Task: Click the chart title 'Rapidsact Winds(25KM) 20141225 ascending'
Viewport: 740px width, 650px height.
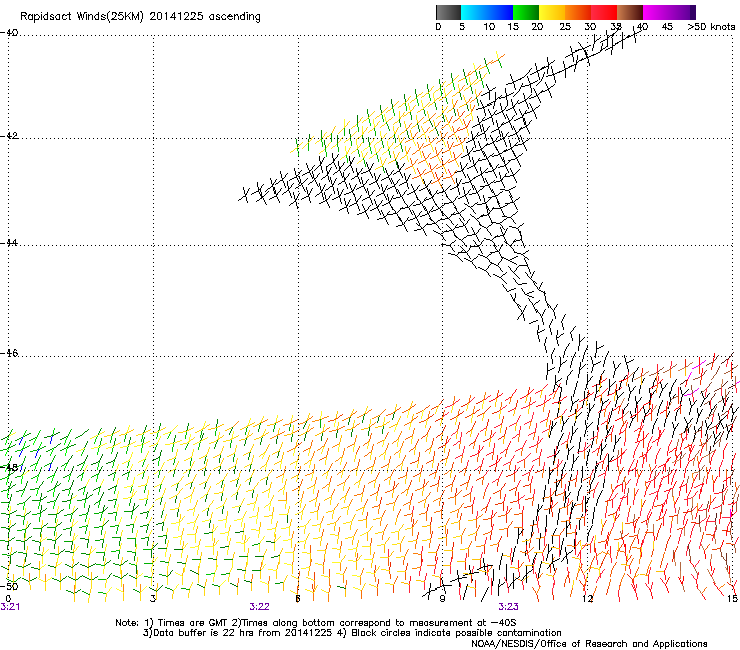Action: pos(140,17)
